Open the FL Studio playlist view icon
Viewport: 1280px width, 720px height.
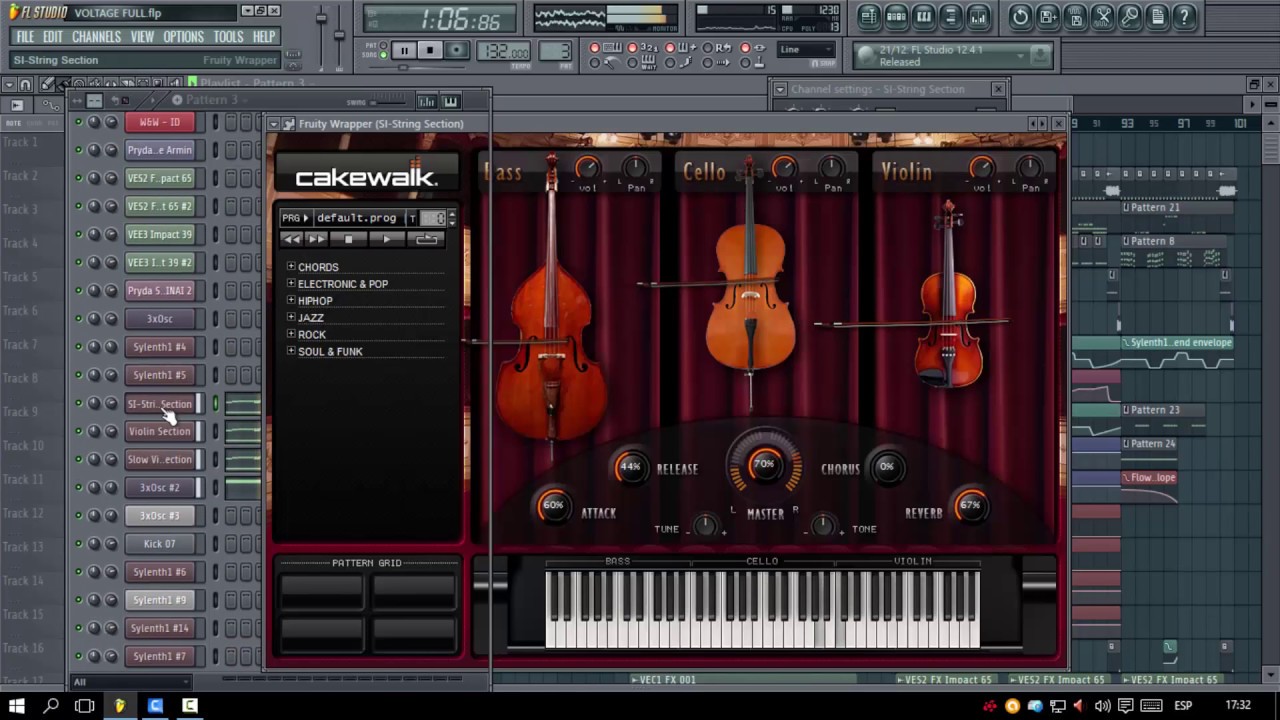(x=868, y=16)
